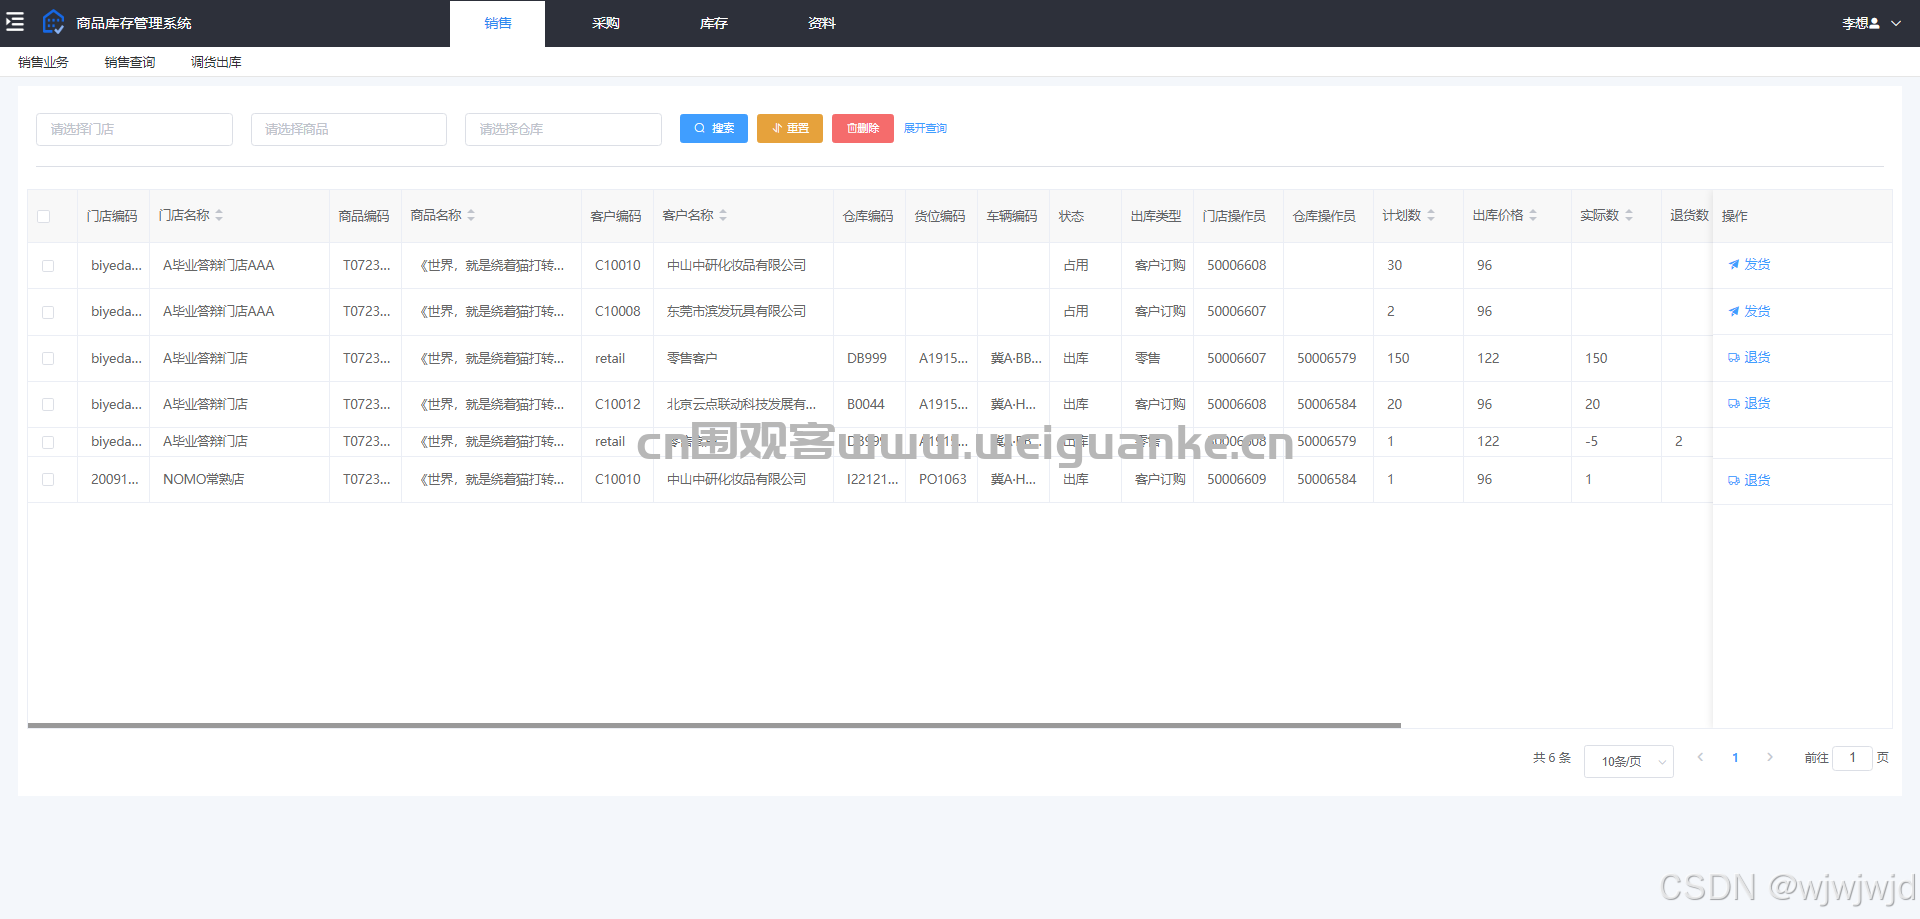1920x919 pixels.
Task: Click 发货 on the C10008 Dongguan order
Action: click(1749, 311)
